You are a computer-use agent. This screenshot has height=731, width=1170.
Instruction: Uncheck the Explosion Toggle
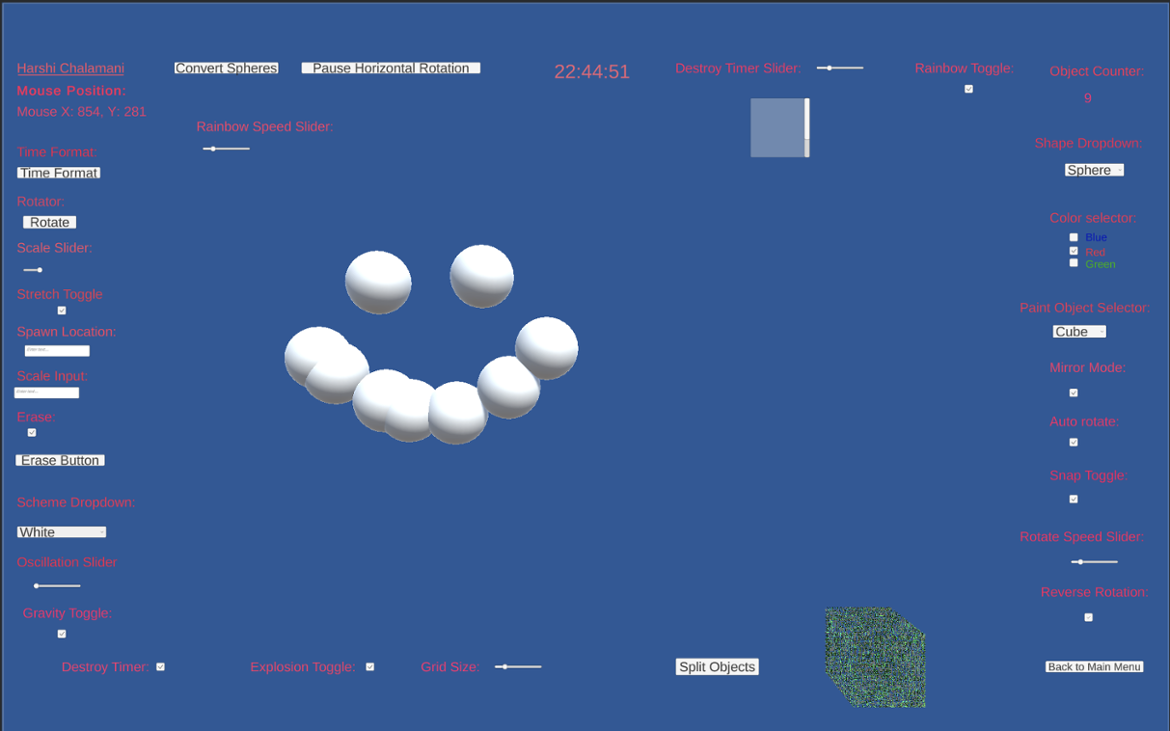point(369,666)
